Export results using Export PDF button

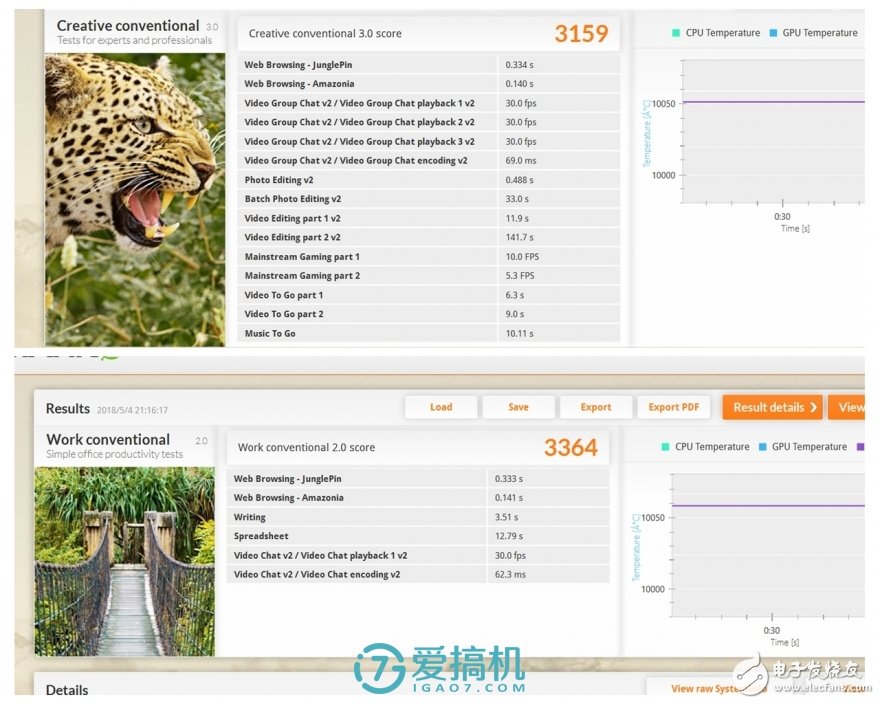click(x=673, y=407)
